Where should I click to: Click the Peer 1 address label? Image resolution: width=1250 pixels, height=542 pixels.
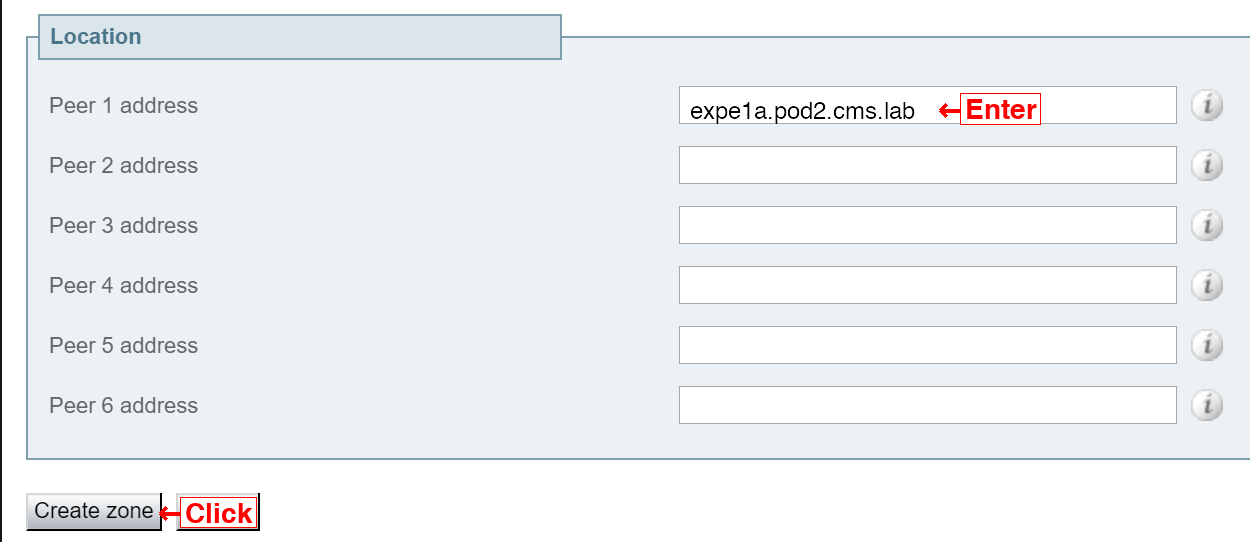[123, 106]
